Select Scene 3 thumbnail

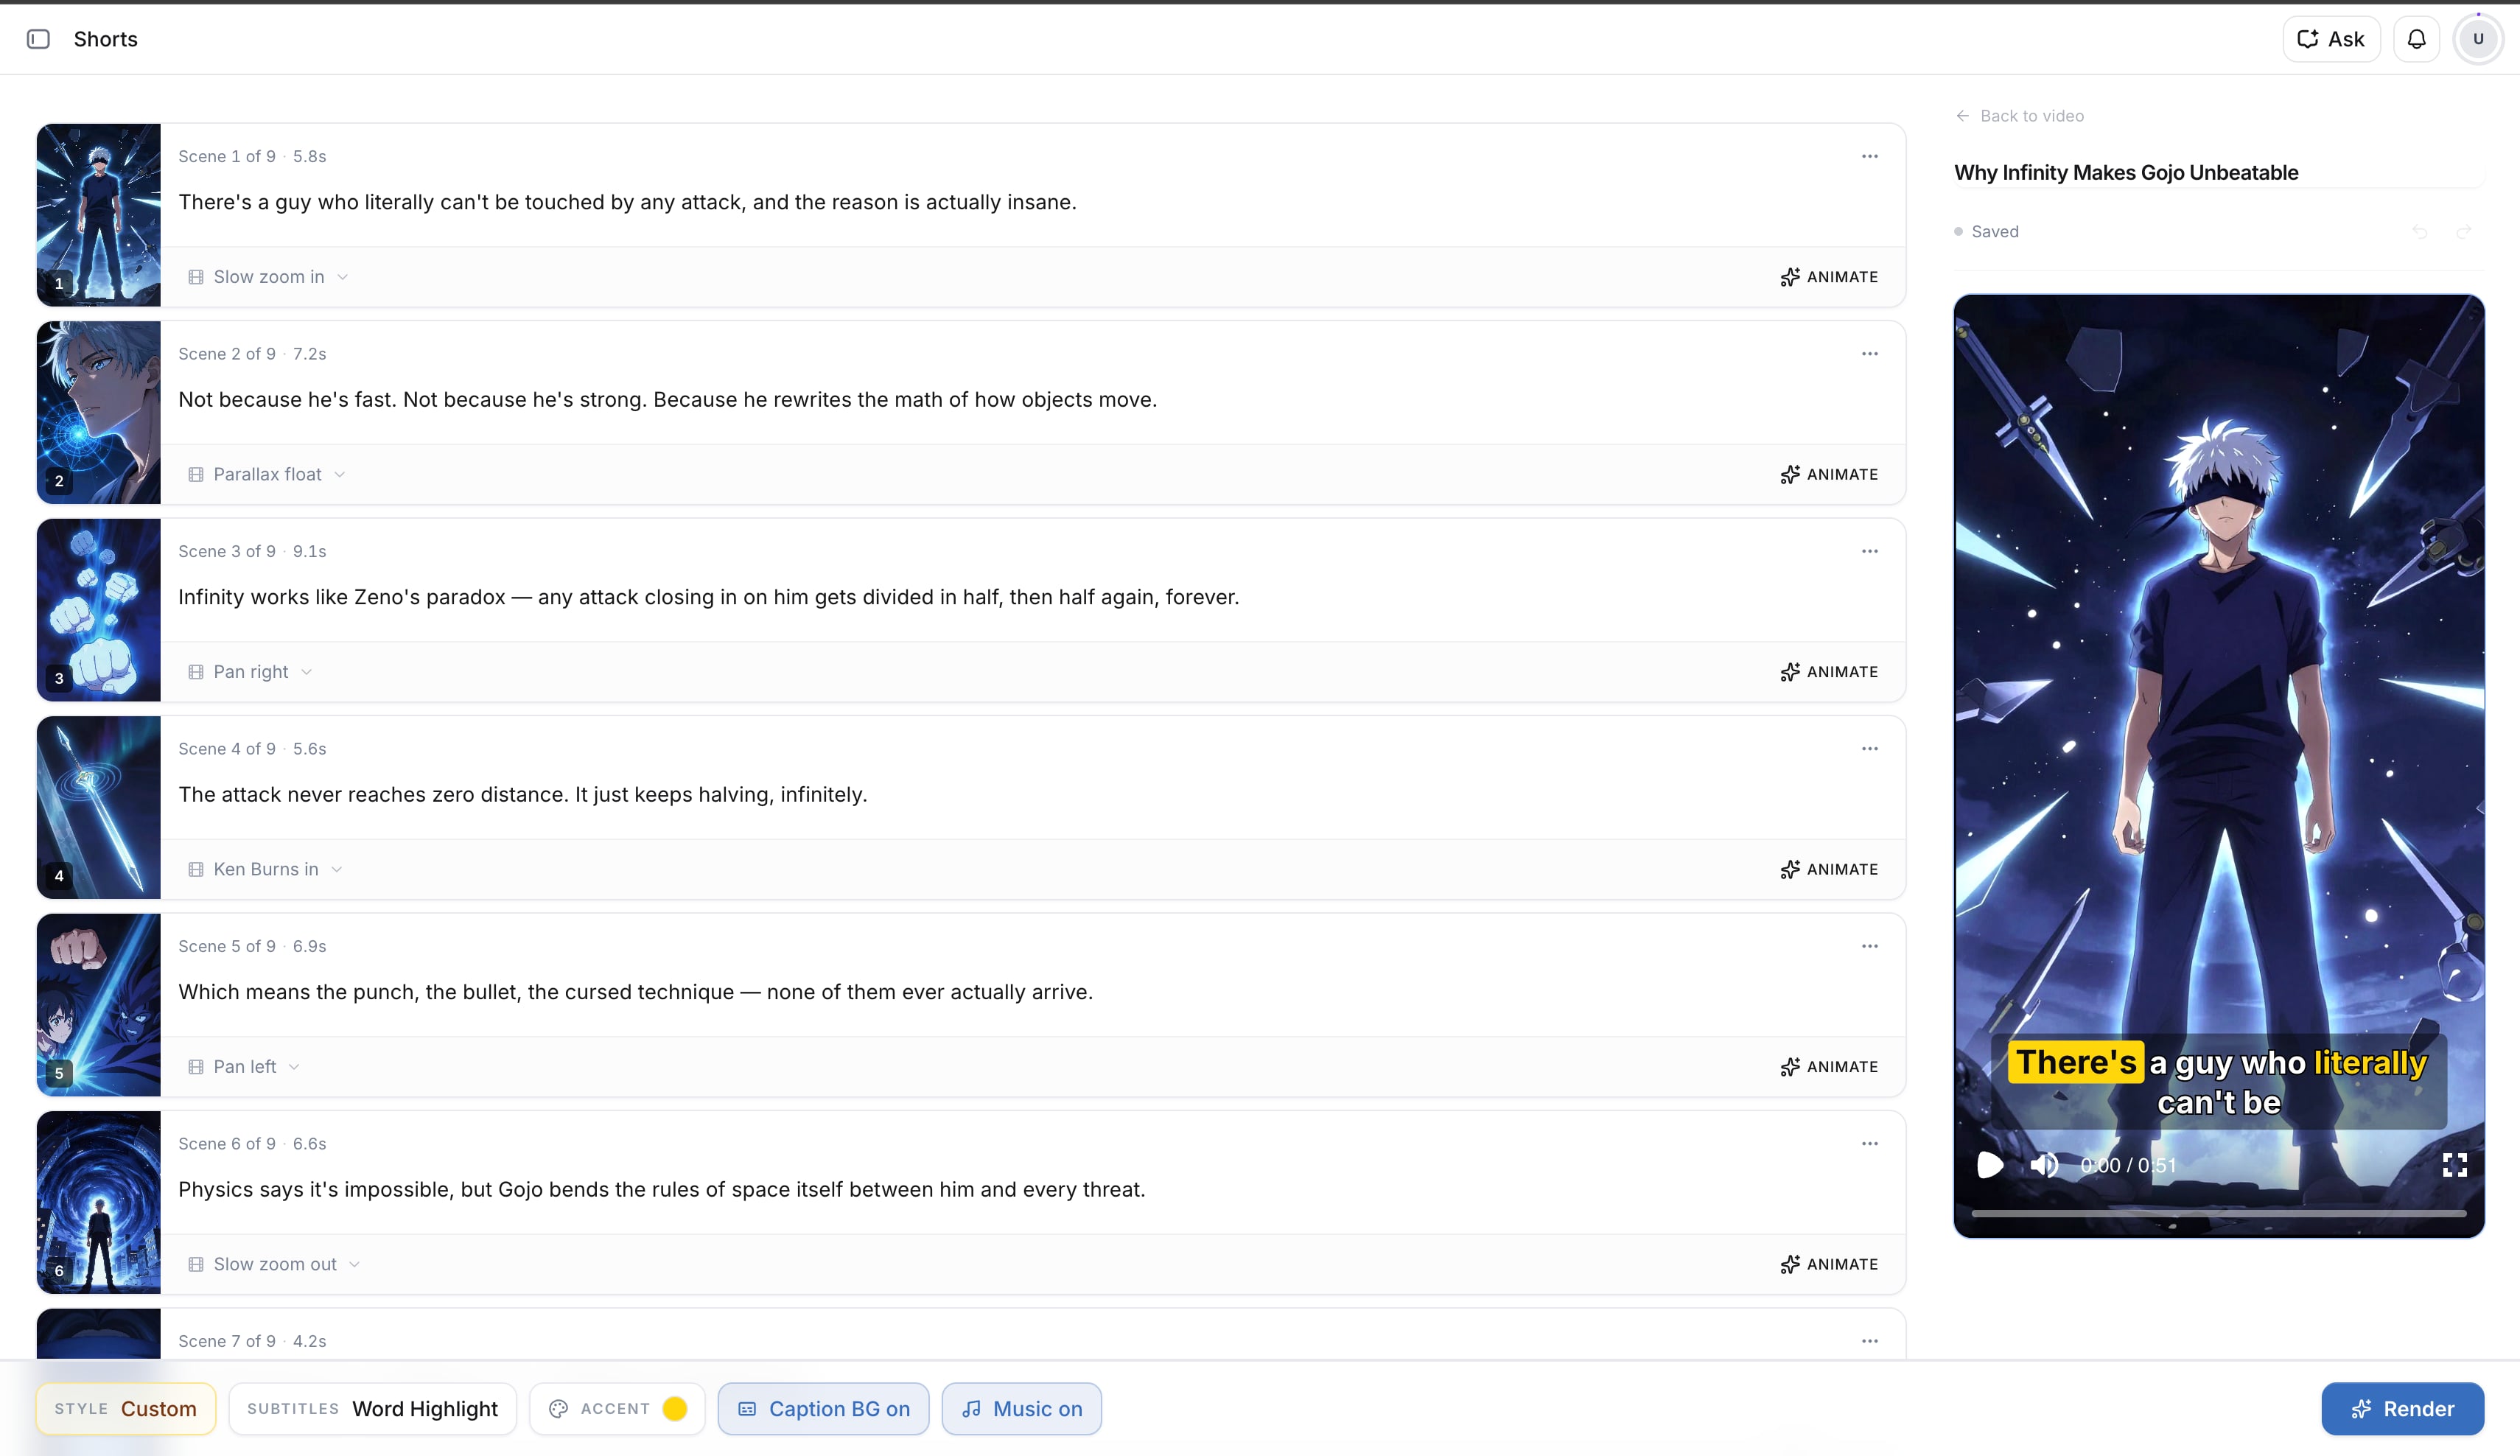tap(98, 610)
